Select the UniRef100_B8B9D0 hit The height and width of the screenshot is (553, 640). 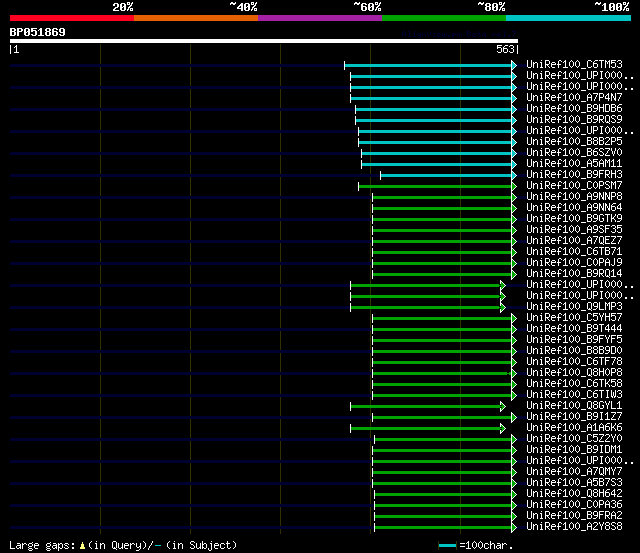pos(574,351)
